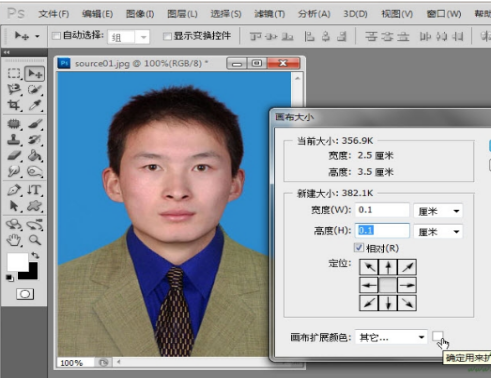Select the Hand tool
This screenshot has width=492, height=378.
(x=14, y=240)
